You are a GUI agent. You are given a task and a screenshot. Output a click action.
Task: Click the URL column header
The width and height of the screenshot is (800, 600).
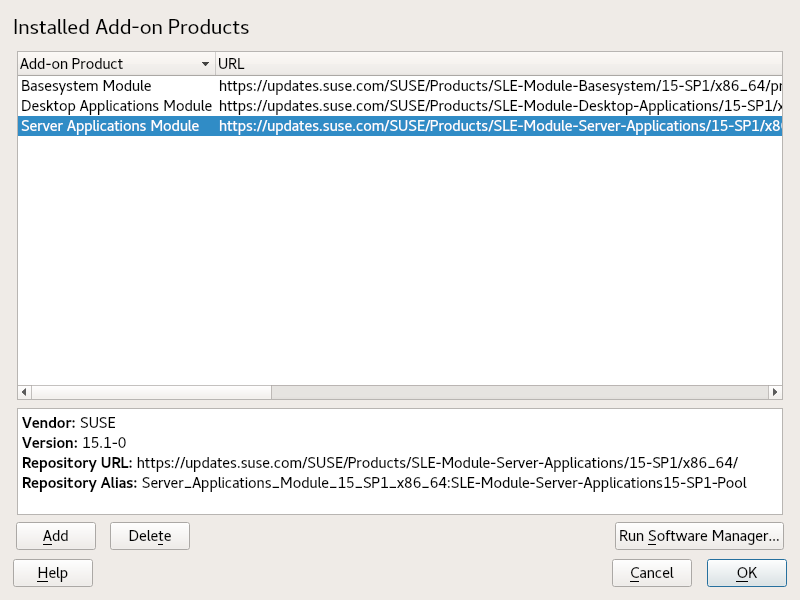[498, 64]
